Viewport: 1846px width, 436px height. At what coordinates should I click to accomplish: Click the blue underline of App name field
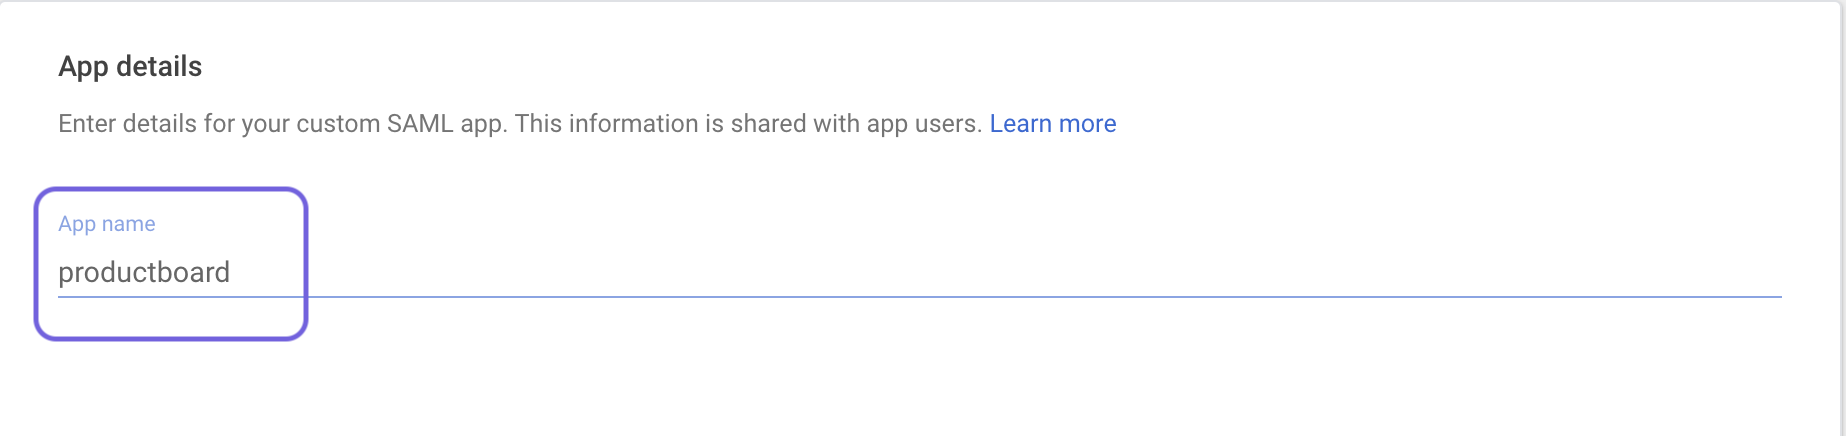(x=920, y=296)
